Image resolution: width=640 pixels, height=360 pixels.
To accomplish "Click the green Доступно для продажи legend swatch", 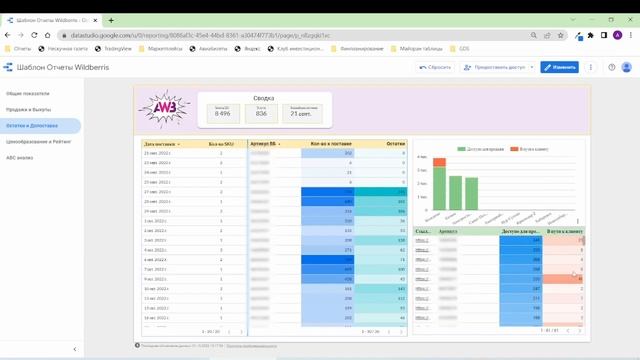I will [461, 149].
